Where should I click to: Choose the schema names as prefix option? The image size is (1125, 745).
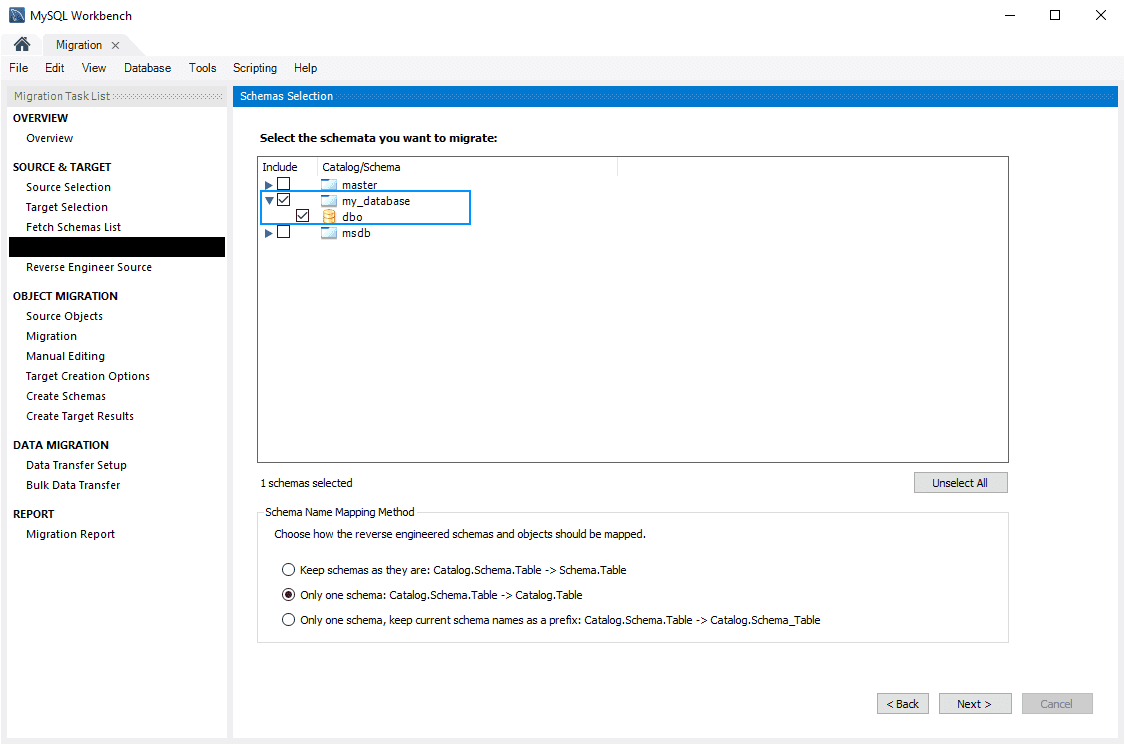coord(289,620)
